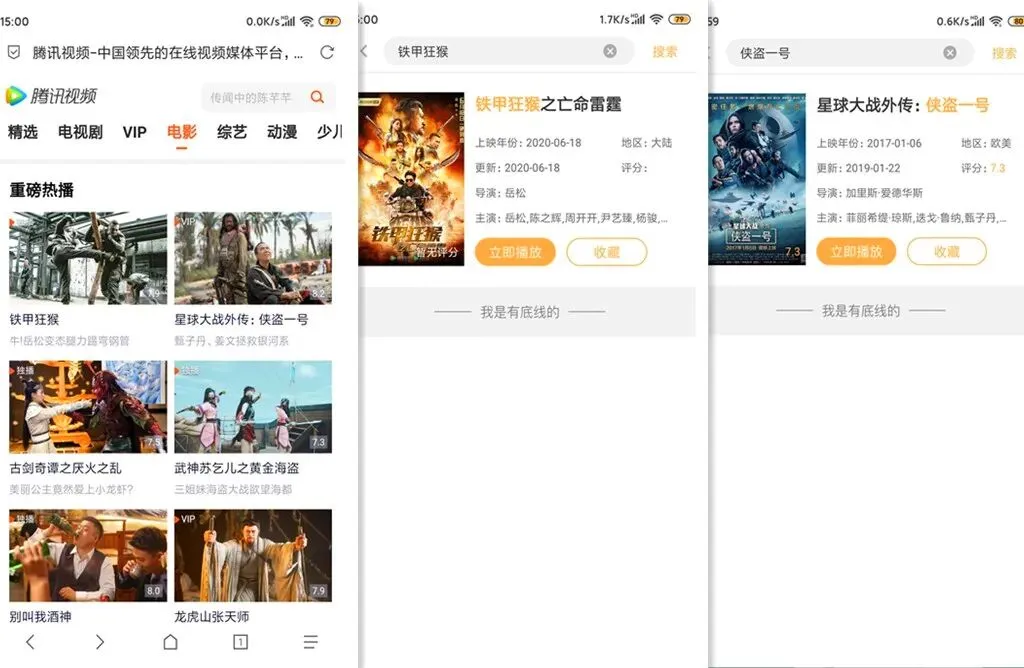Tap the 导演: 加里斯·爱德华斯 line
This screenshot has height=668, width=1024.
(x=869, y=193)
